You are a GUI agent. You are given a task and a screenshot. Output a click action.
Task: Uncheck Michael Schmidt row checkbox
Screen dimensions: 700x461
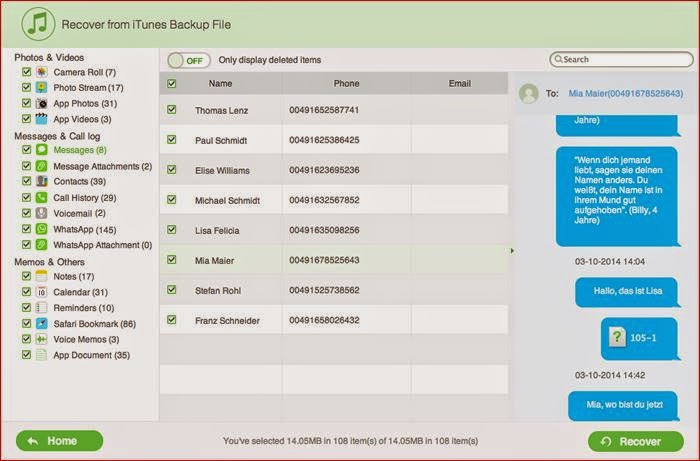(171, 199)
